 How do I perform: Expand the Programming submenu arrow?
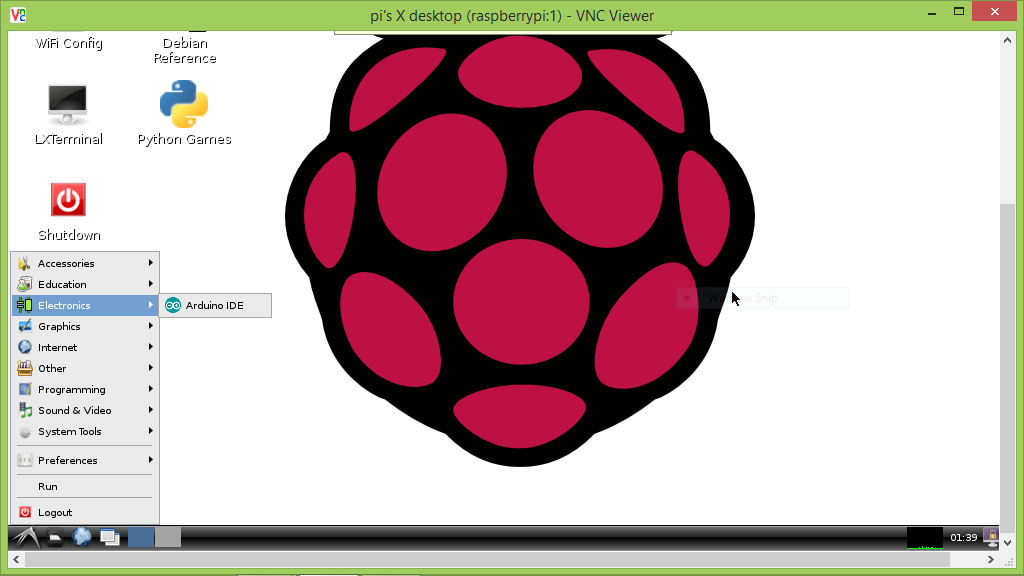pos(151,389)
